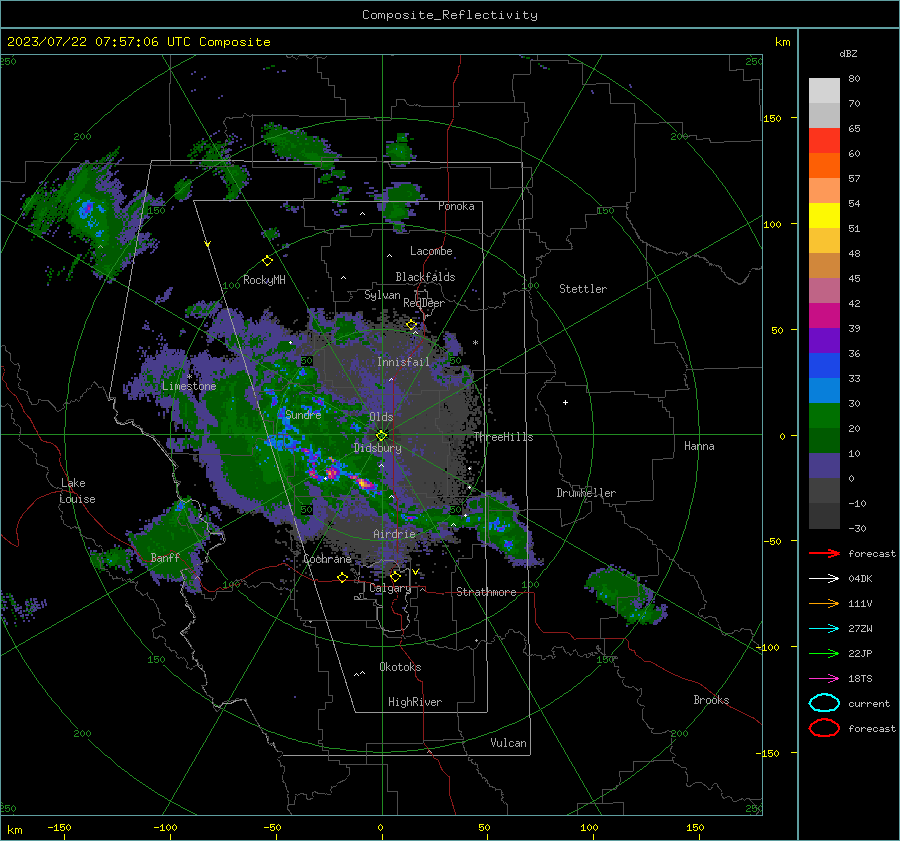Click the light gray 80 dBZ swatch
900x841 pixels.
(x=824, y=90)
